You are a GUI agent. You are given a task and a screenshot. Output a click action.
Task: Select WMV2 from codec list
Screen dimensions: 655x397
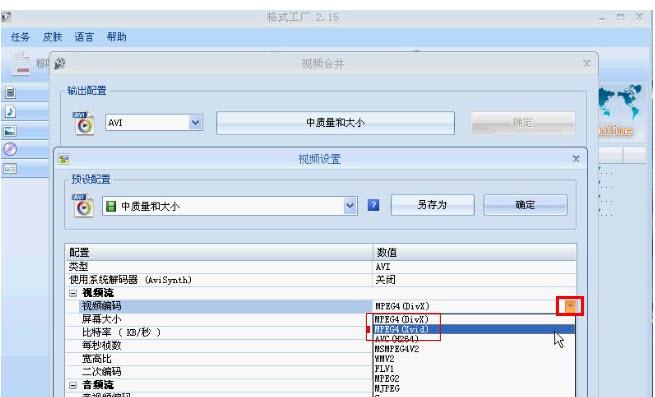pos(474,359)
